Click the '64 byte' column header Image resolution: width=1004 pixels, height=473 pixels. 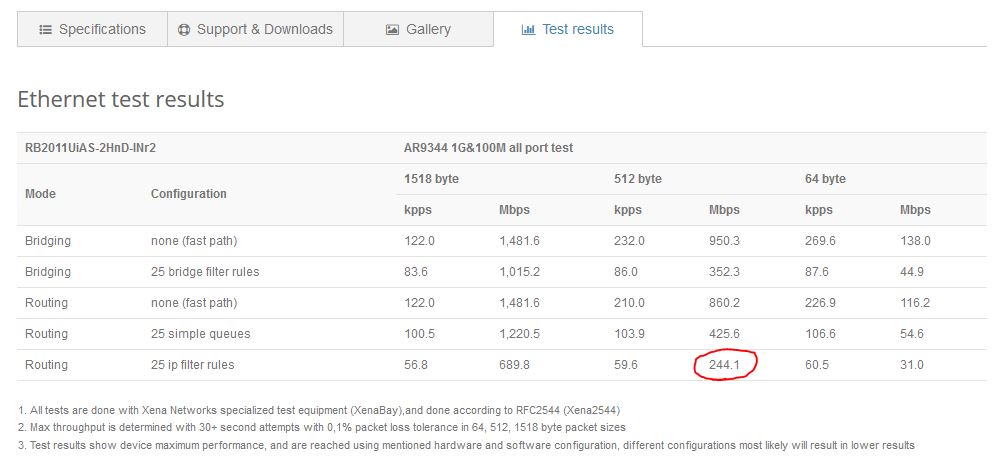(825, 179)
